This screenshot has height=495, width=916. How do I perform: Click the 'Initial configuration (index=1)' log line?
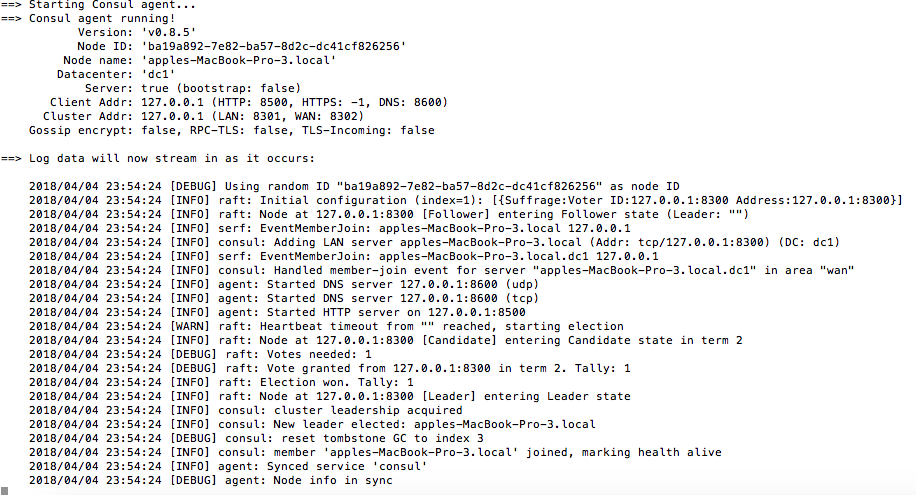point(466,200)
